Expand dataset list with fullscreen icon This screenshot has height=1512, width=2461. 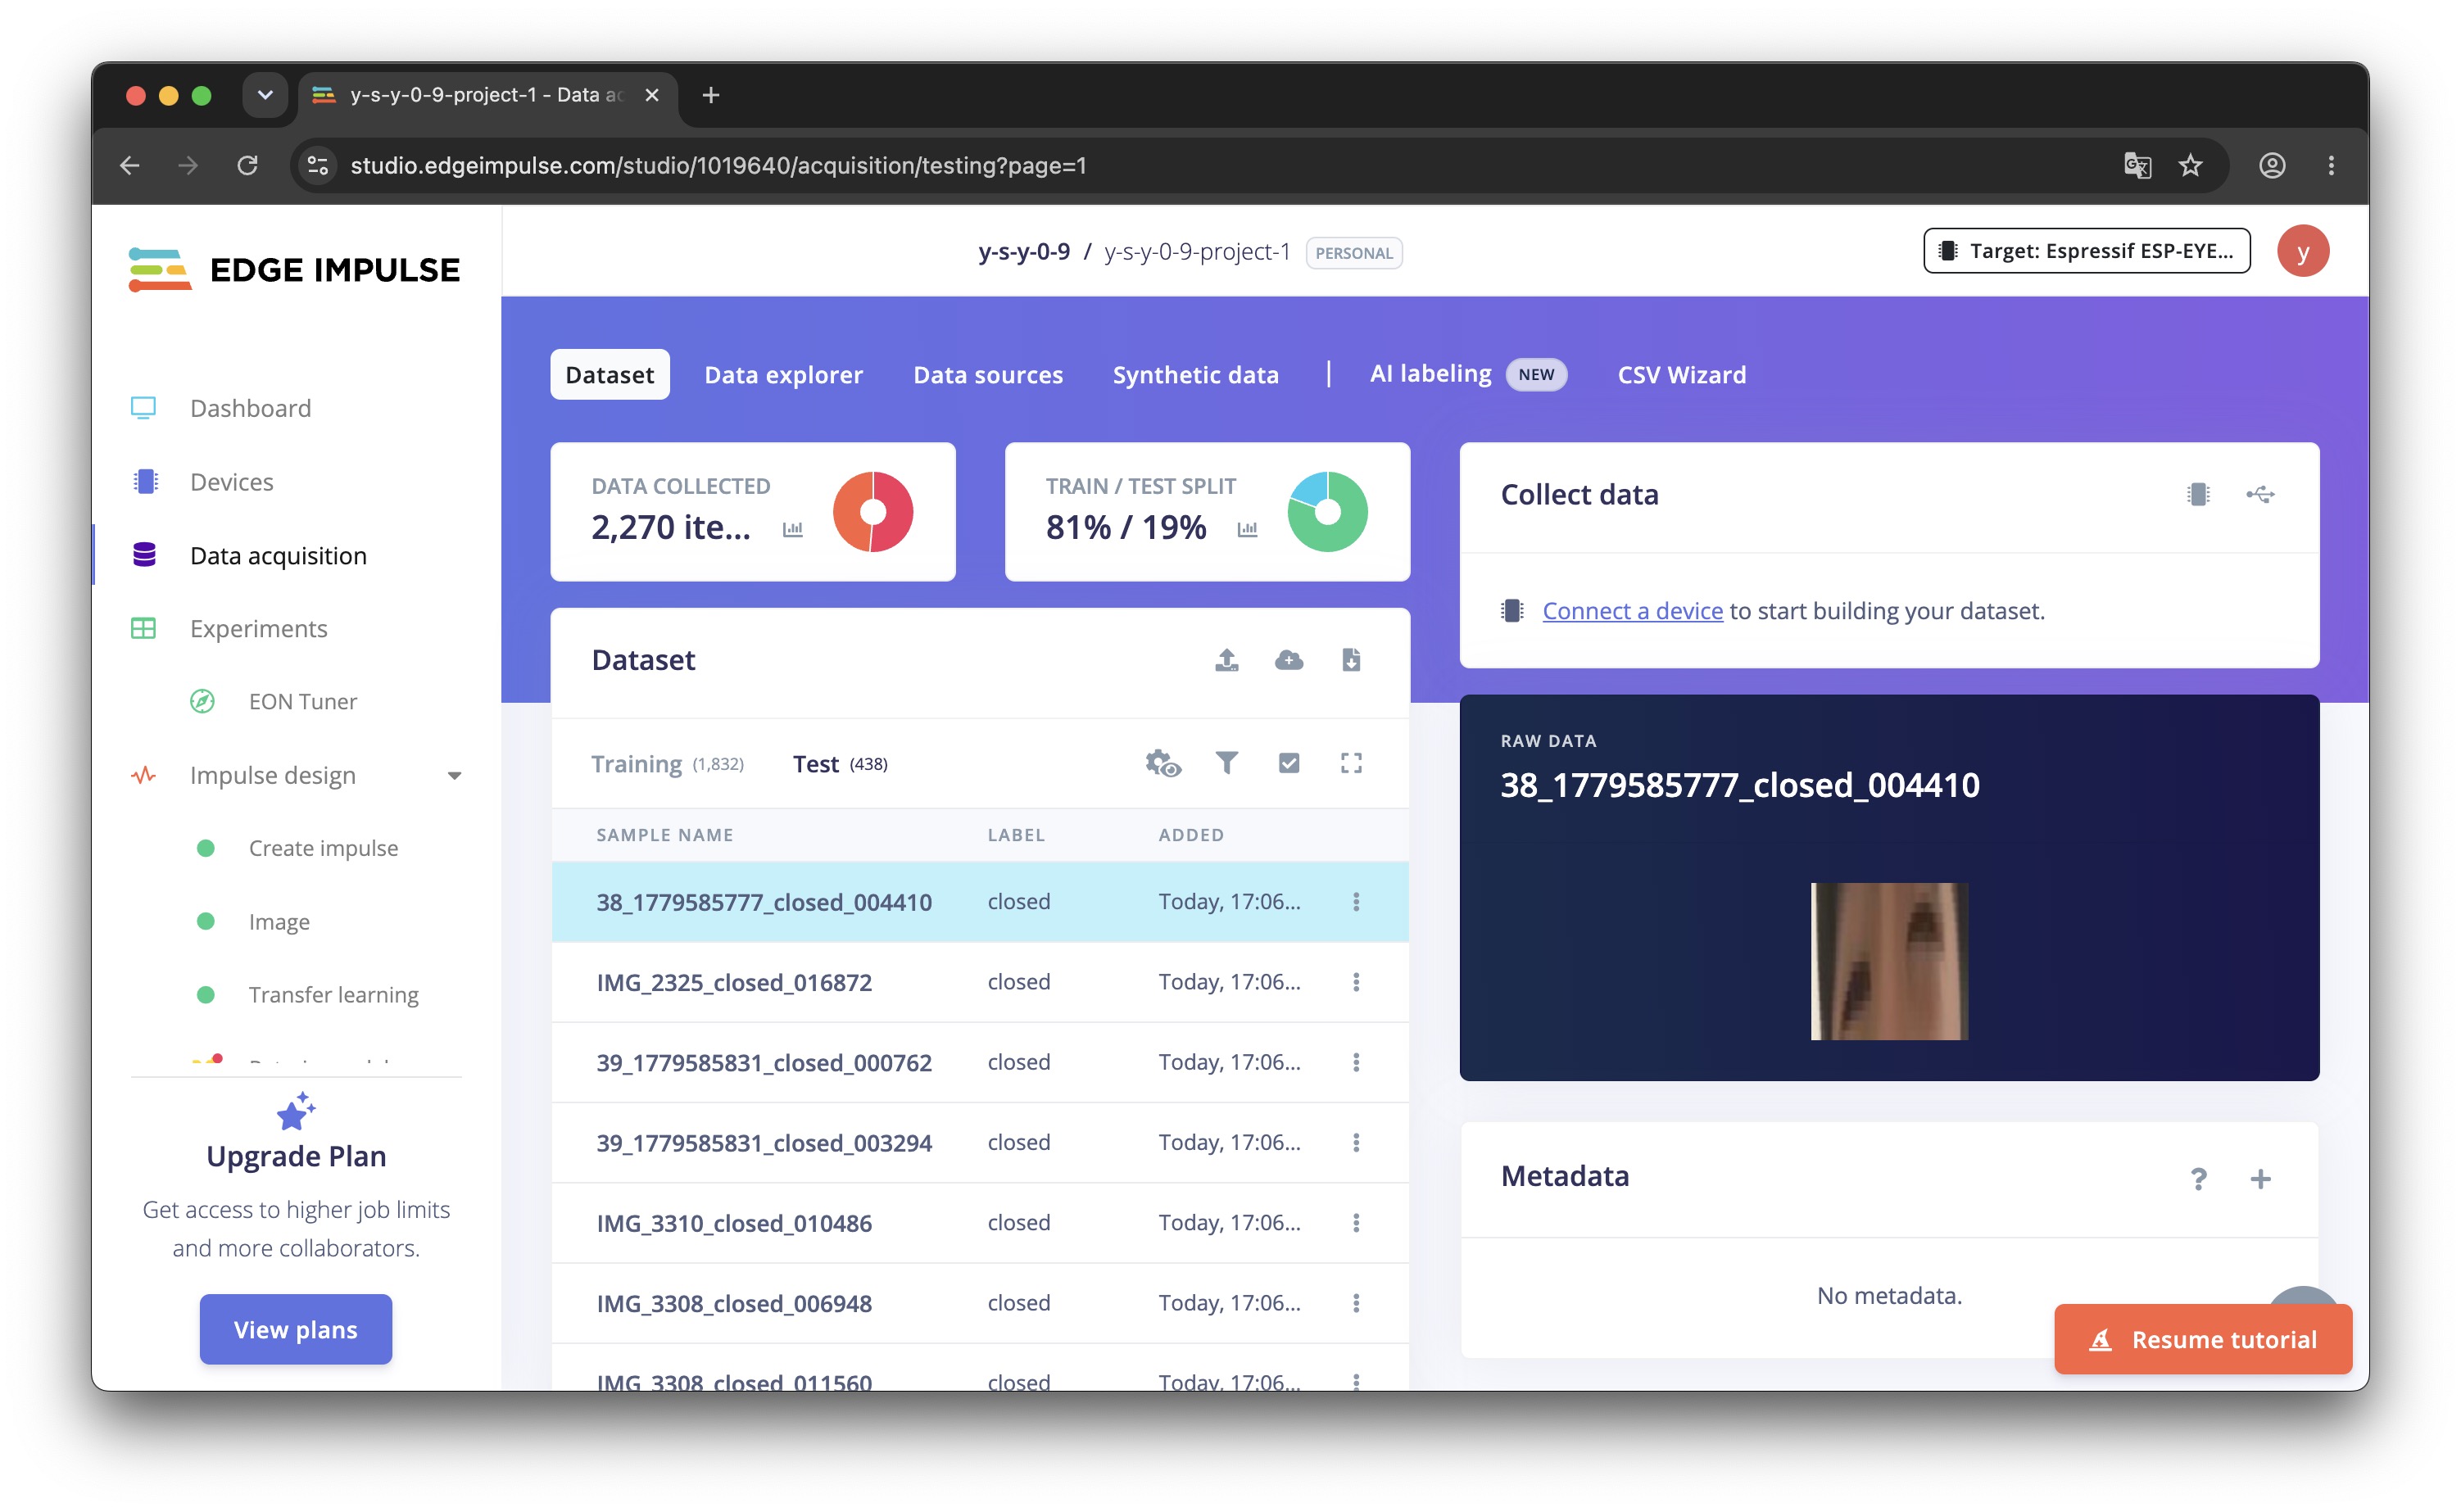pos(1350,763)
